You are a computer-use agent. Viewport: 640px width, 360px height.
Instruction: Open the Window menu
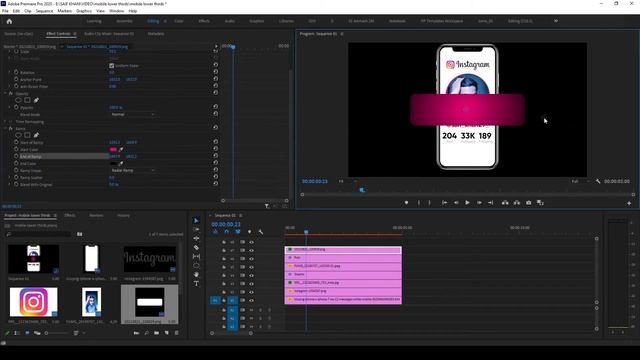(x=116, y=11)
